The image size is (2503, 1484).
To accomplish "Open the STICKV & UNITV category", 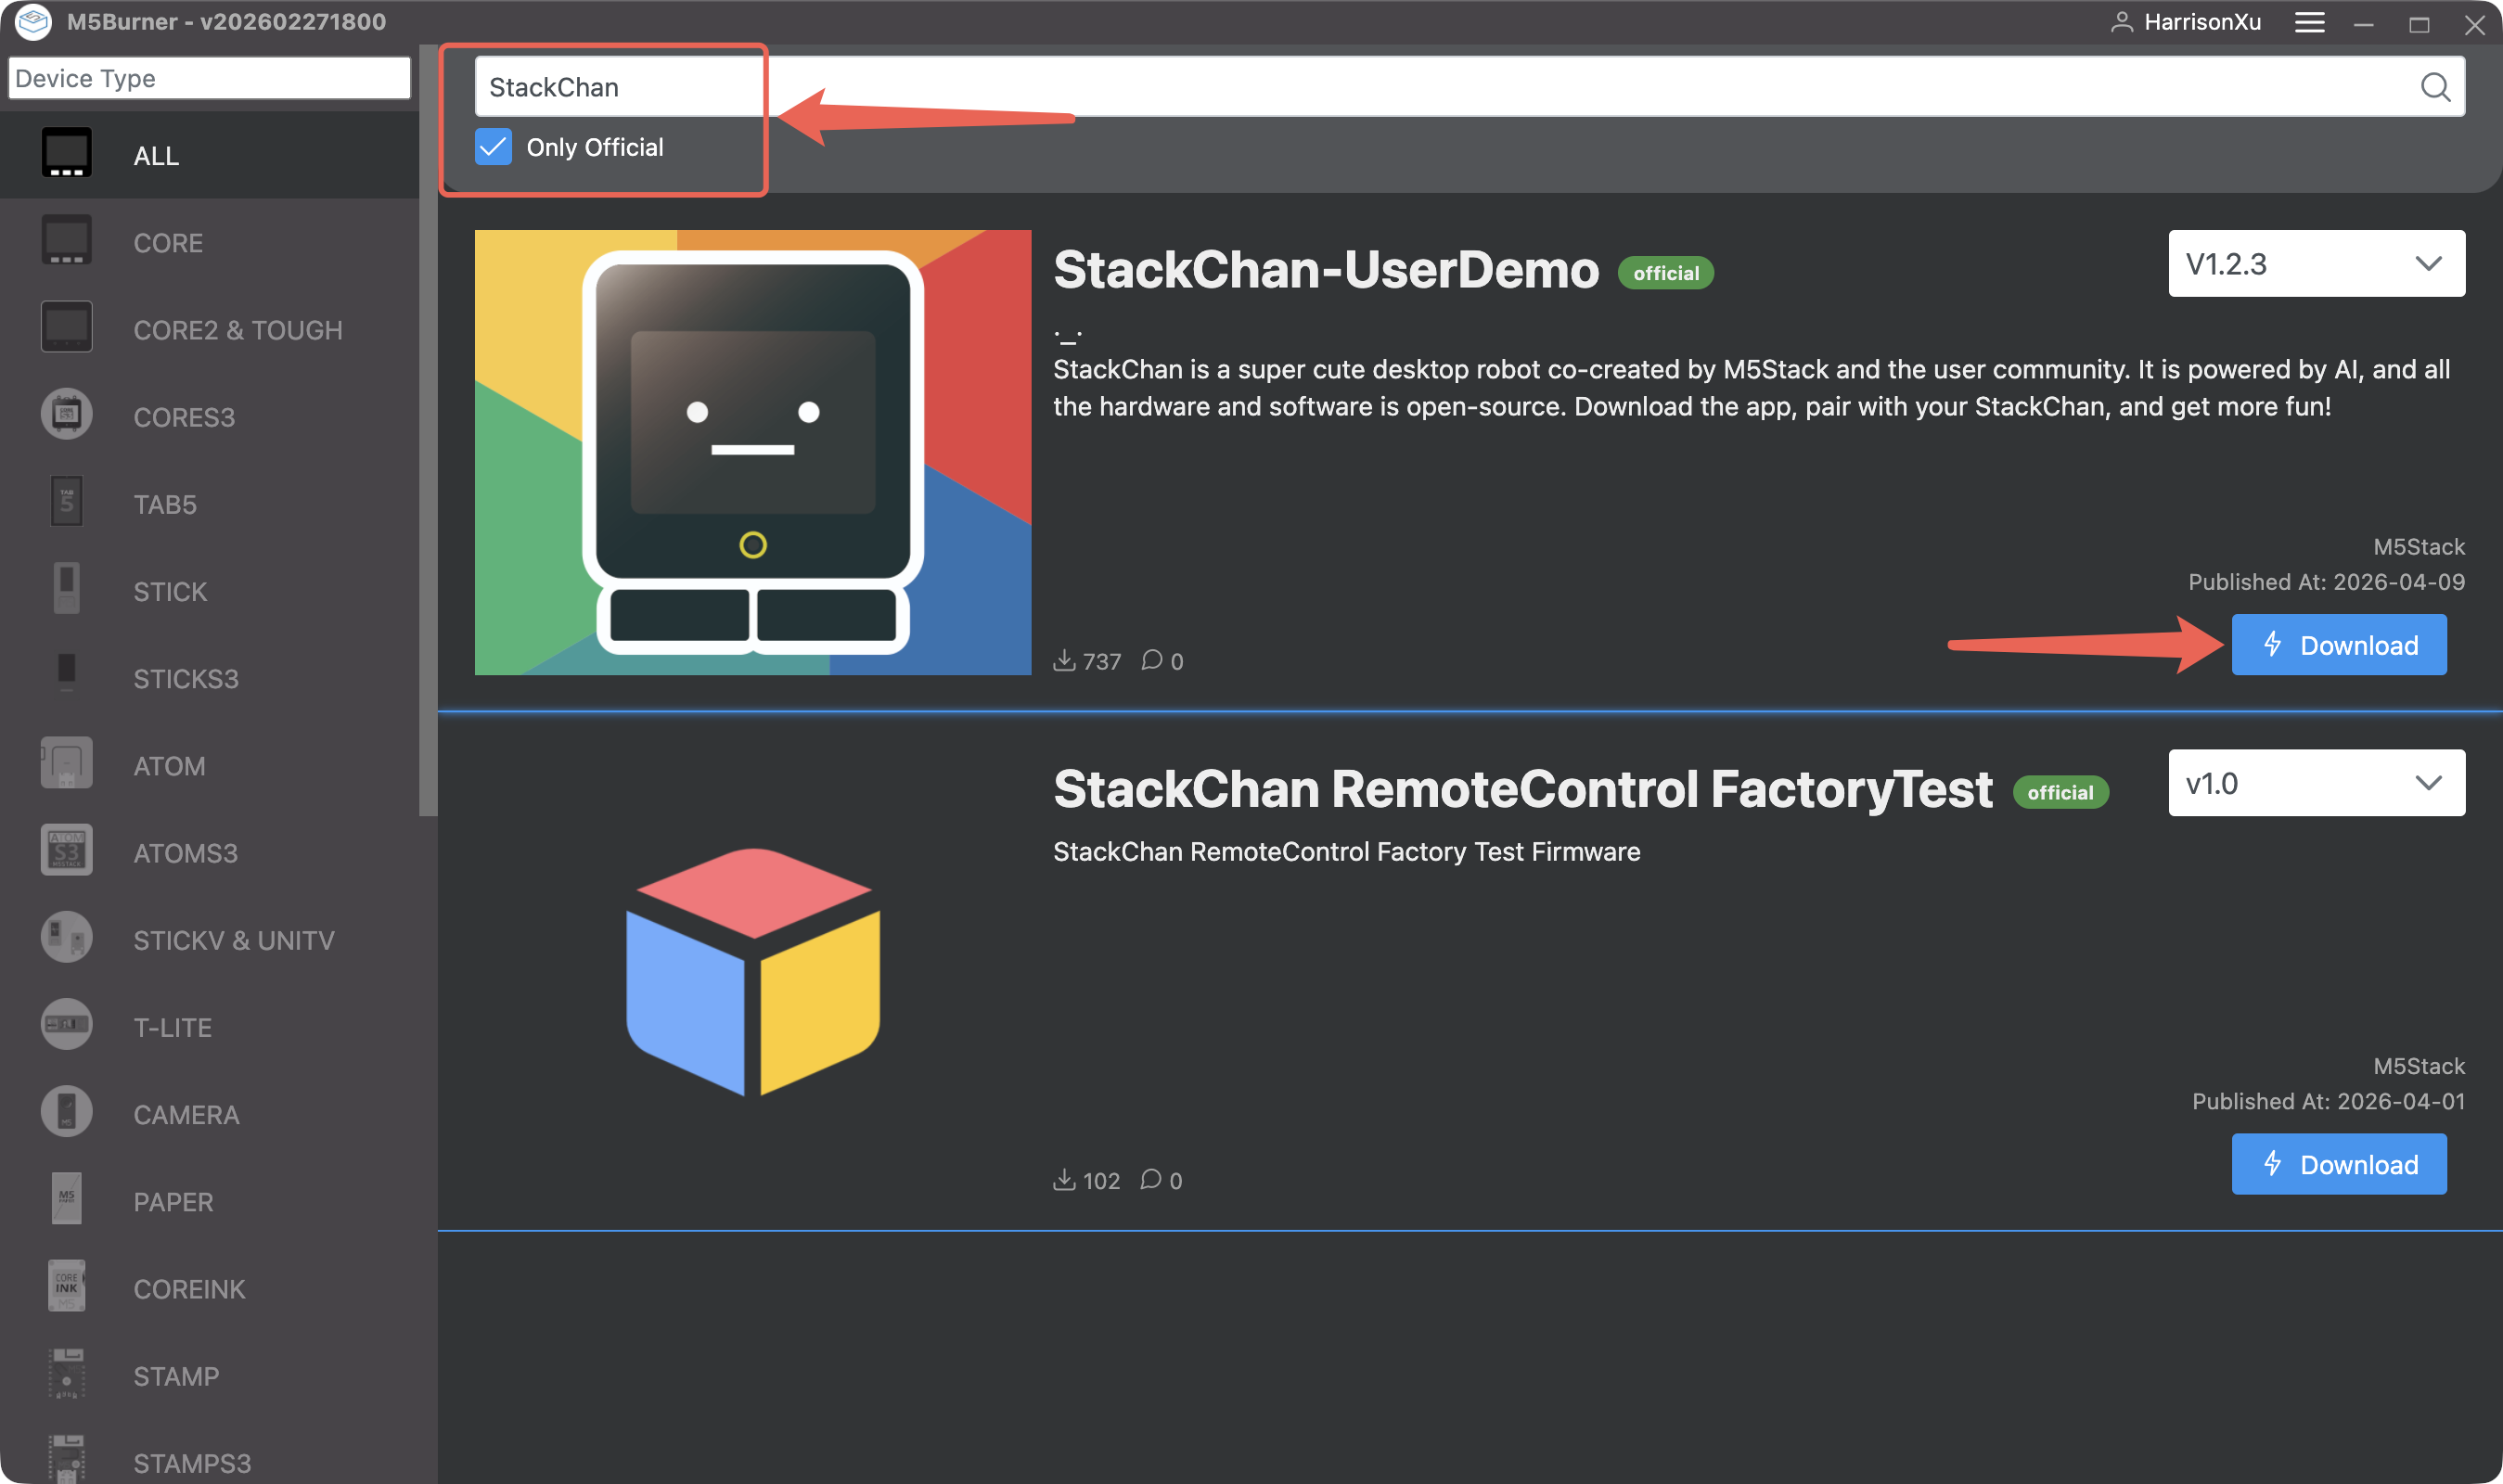I will (233, 940).
